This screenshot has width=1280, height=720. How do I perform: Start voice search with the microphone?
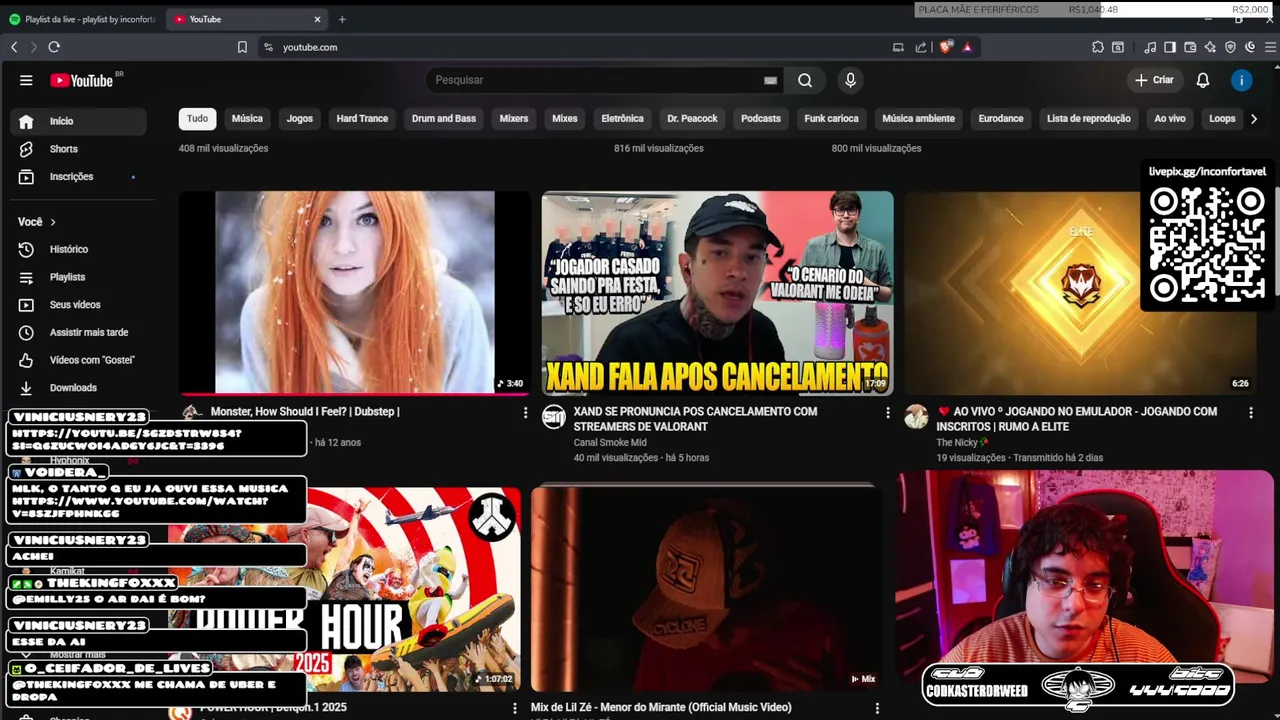click(x=850, y=80)
